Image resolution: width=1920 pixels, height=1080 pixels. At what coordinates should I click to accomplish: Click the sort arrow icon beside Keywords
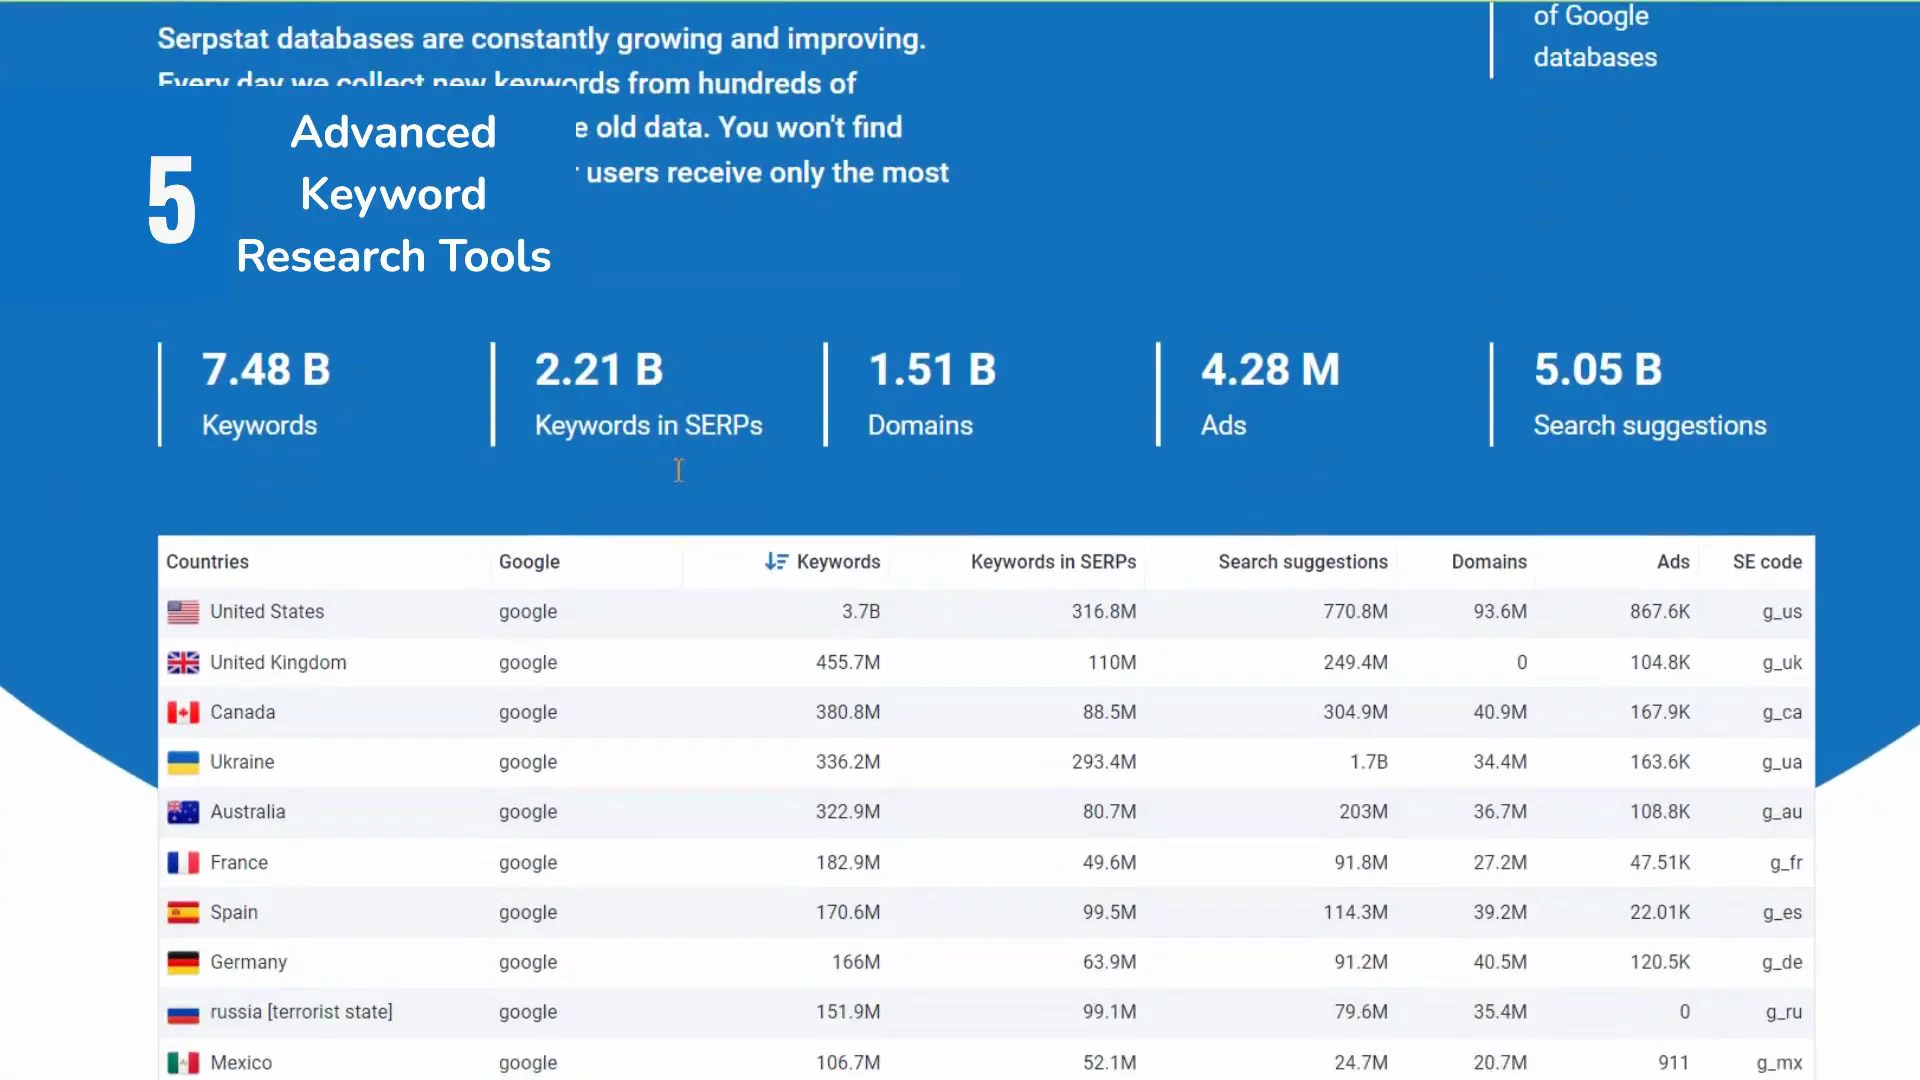click(x=776, y=562)
